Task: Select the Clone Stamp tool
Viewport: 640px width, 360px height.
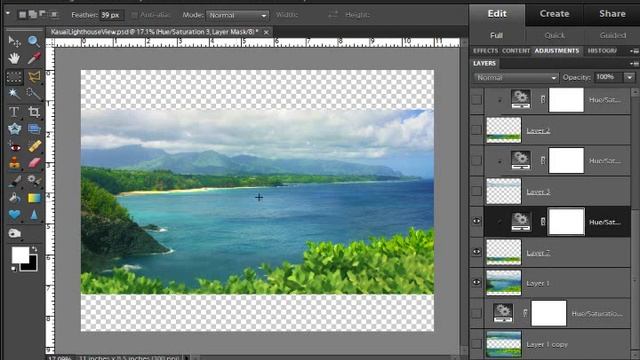Action: pos(14,163)
